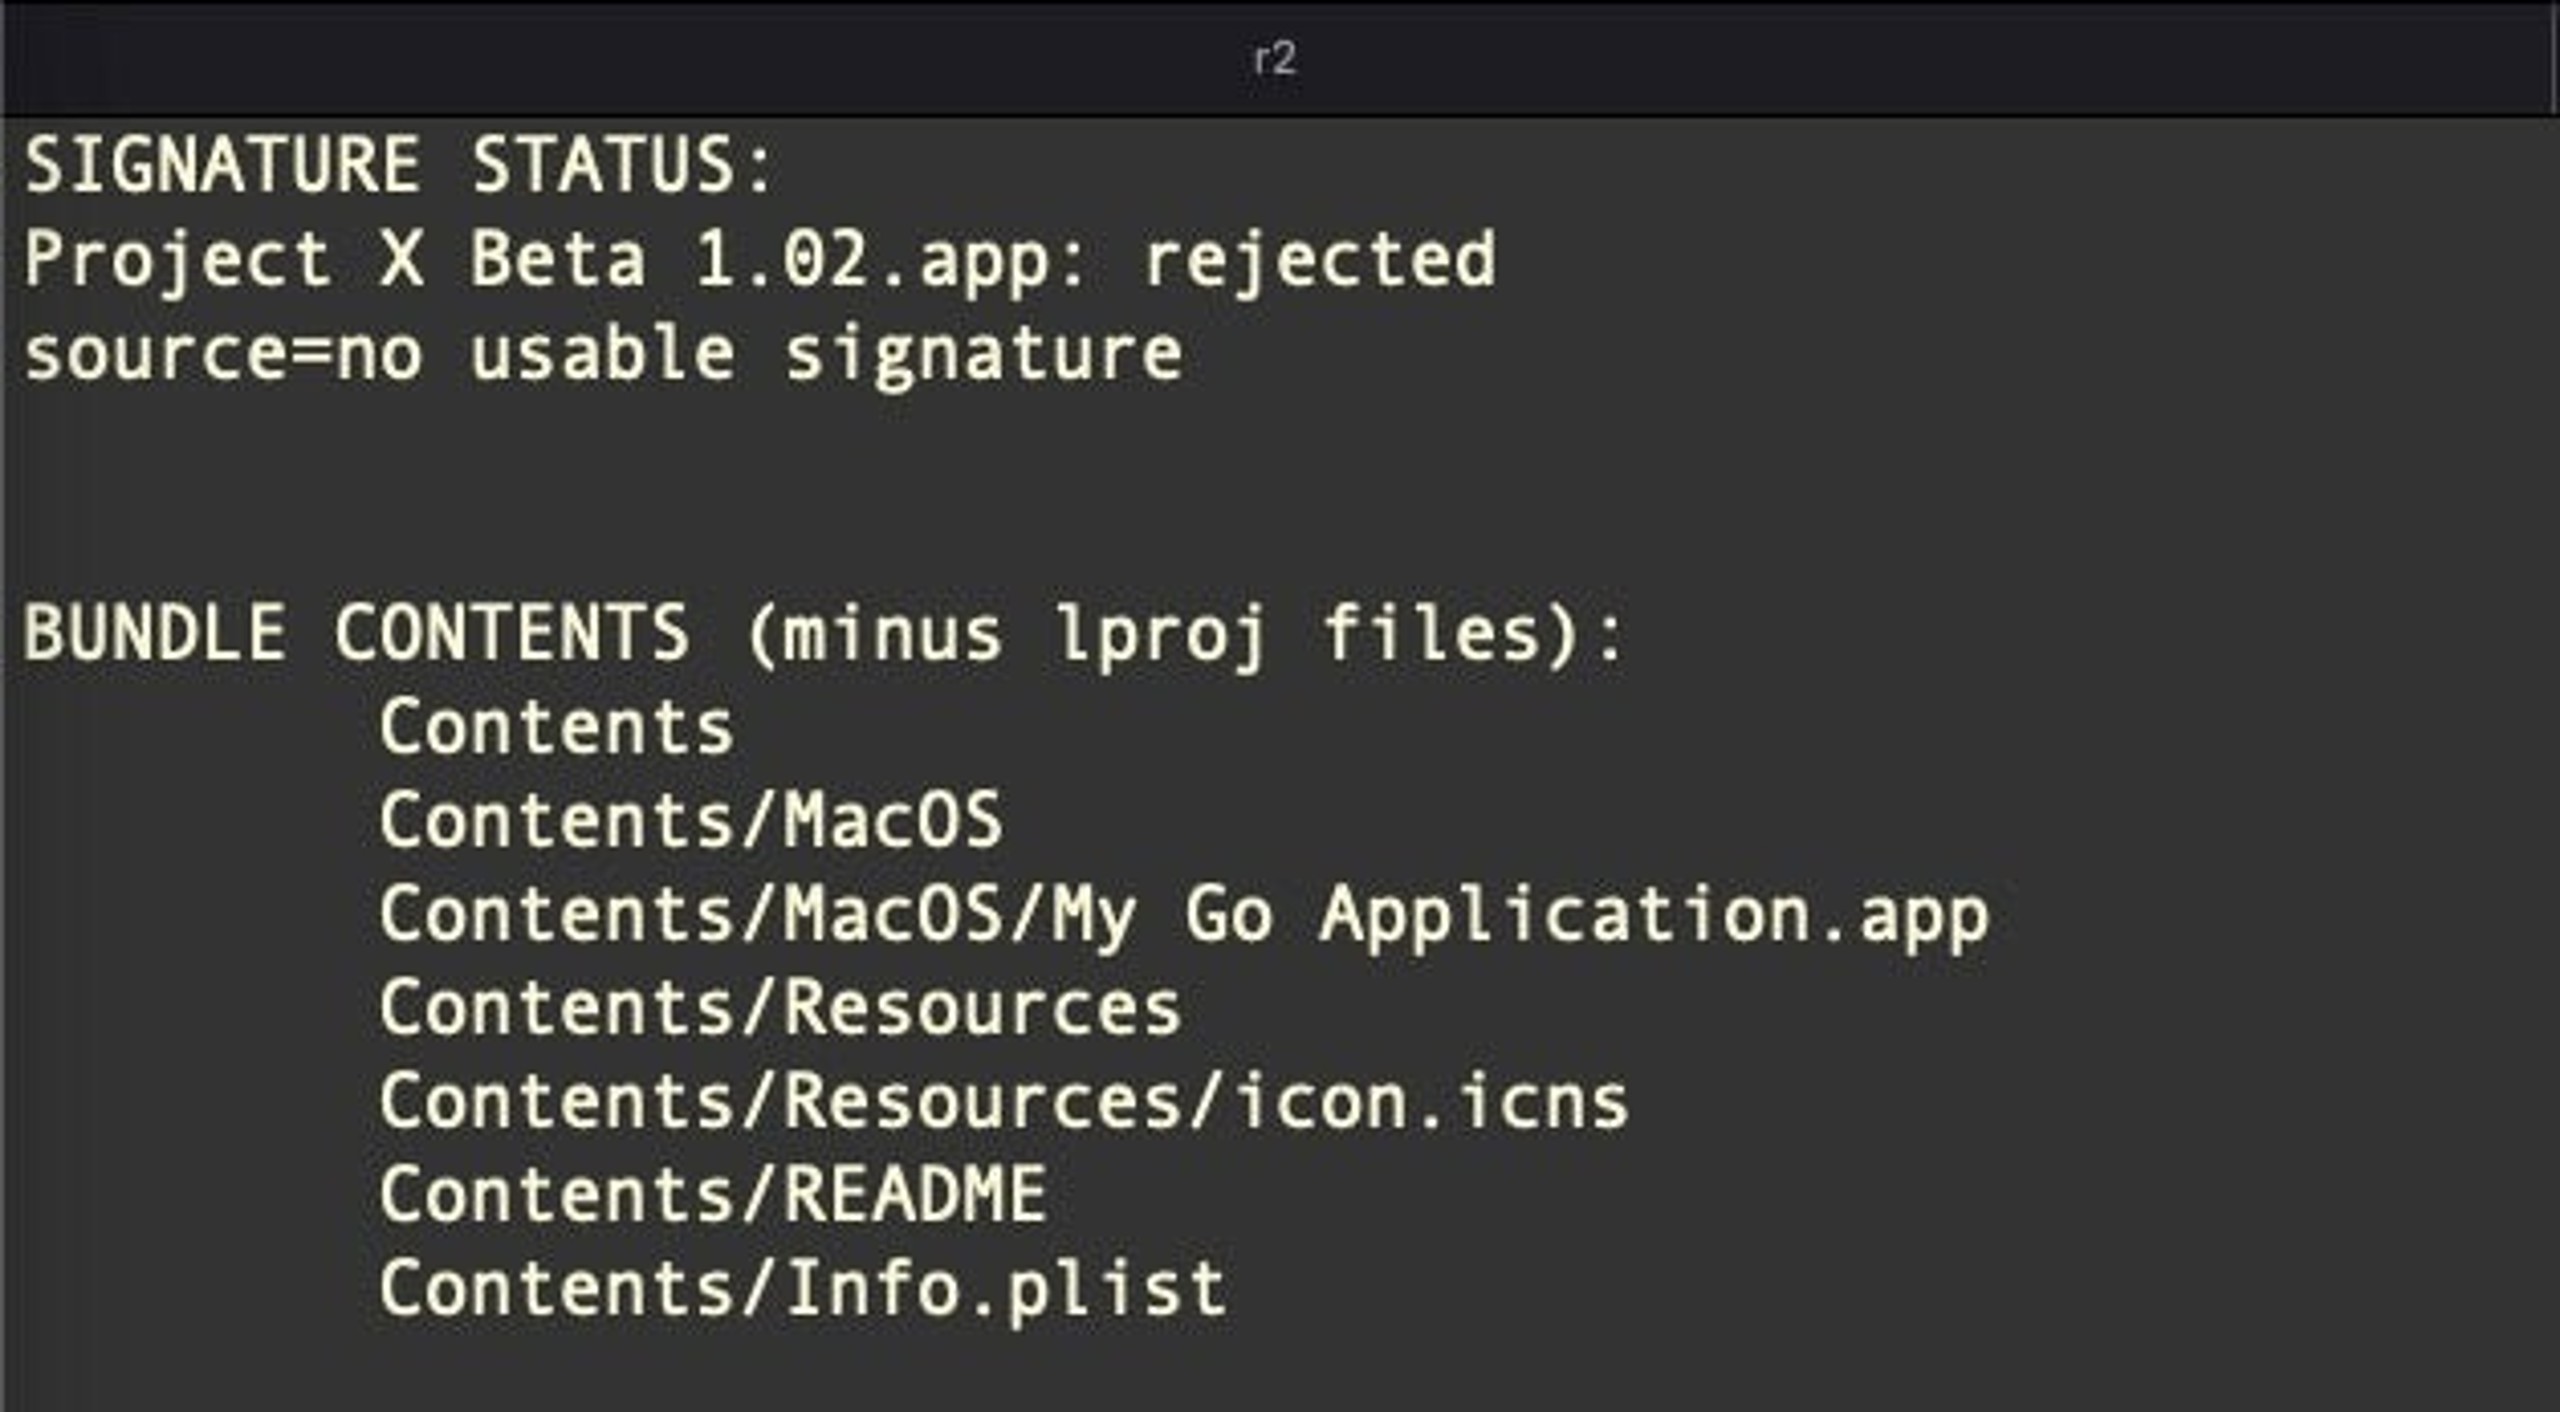2560x1412 pixels.
Task: Click the SIGNATURE STATUS heading
Action: (399, 166)
